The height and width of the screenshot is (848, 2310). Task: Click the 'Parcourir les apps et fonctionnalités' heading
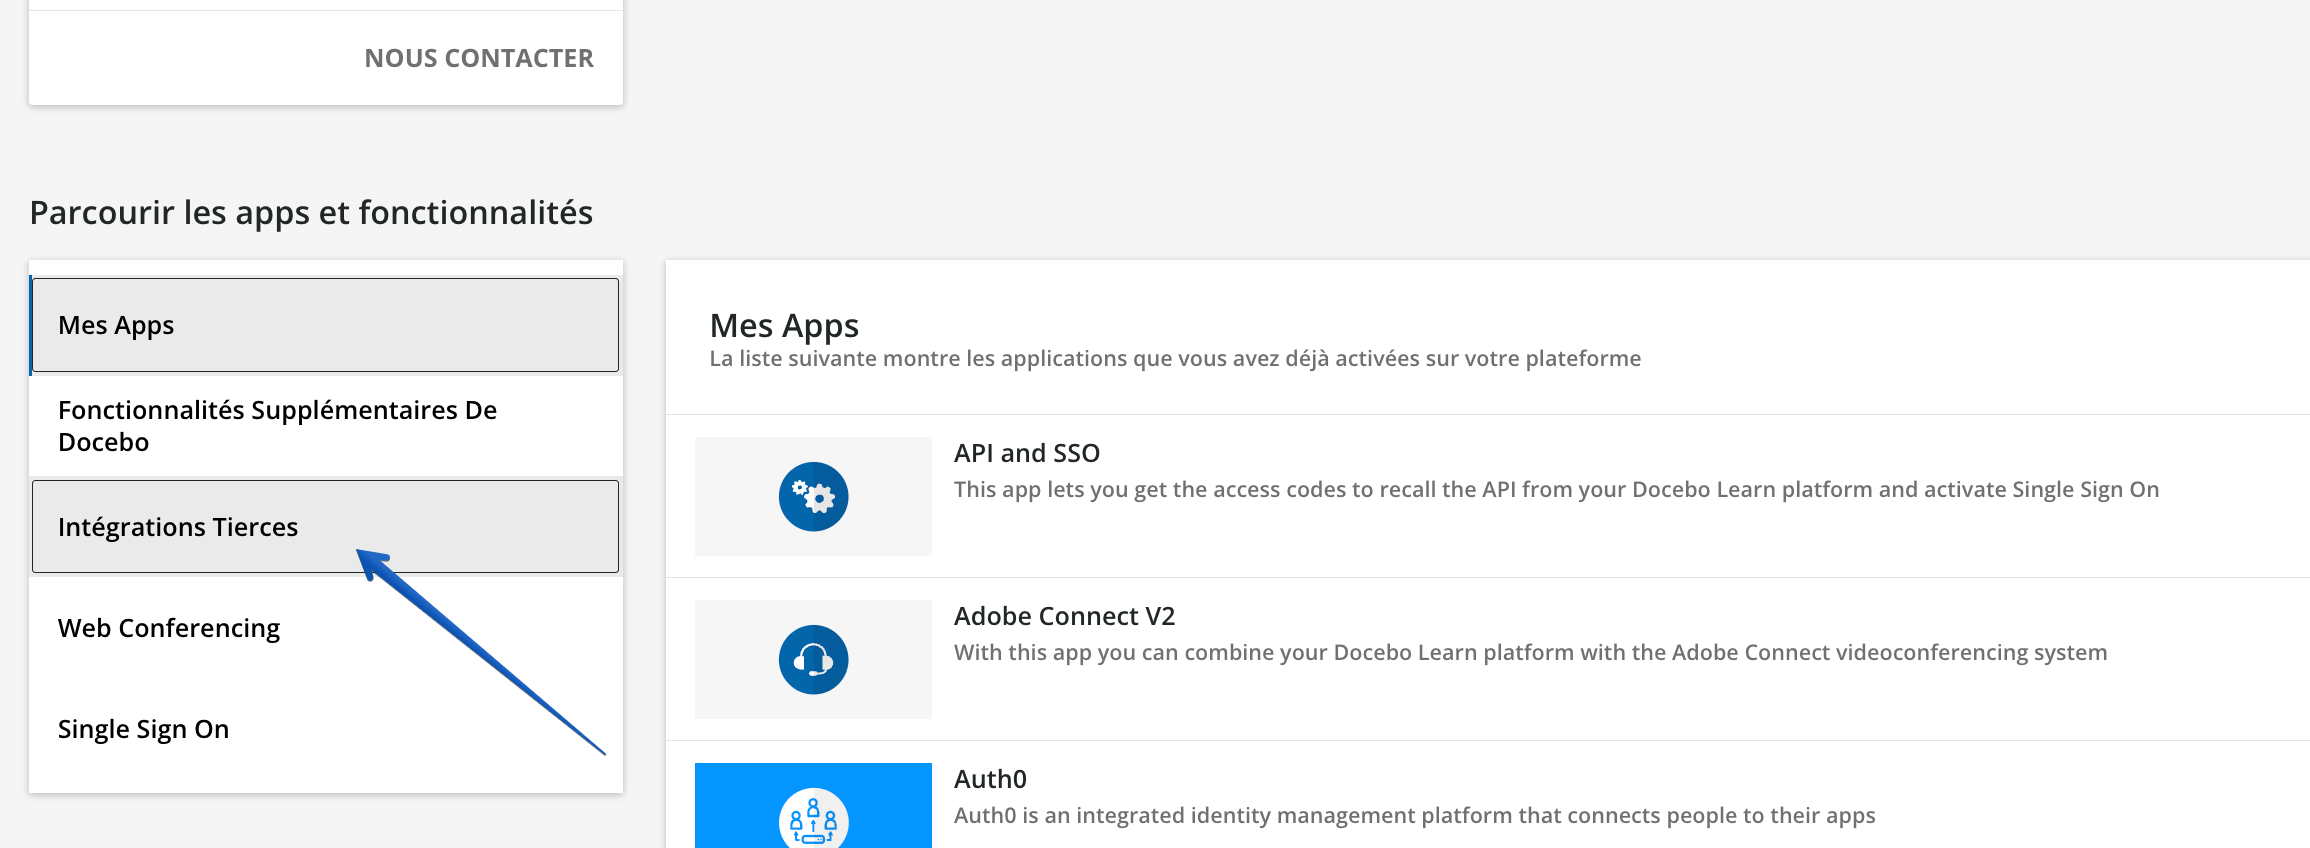[x=311, y=212]
